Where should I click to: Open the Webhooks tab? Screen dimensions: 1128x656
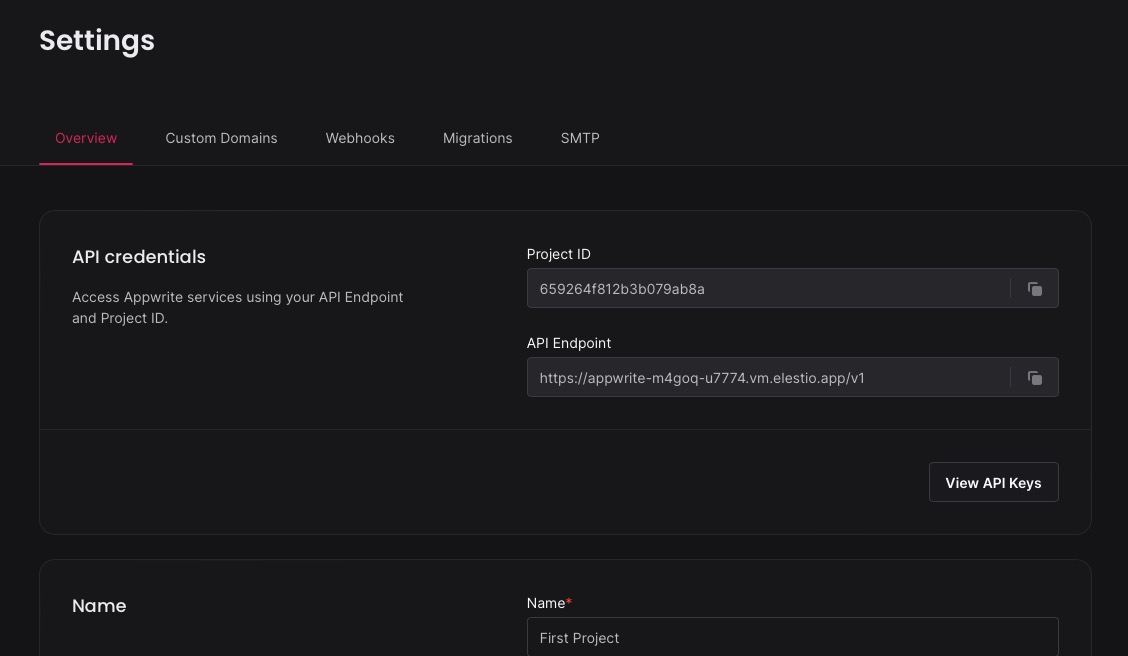pos(360,138)
